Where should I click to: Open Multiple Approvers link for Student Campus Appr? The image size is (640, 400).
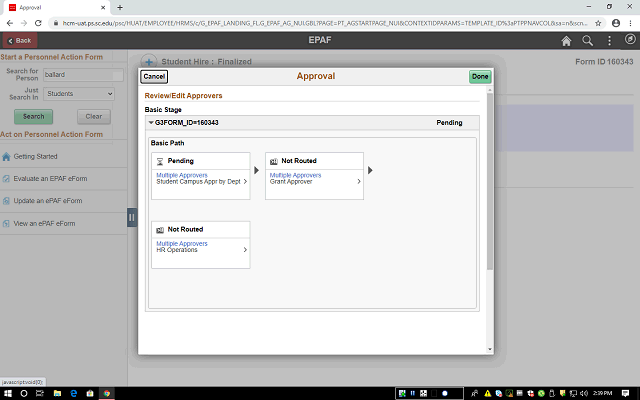[x=182, y=175]
